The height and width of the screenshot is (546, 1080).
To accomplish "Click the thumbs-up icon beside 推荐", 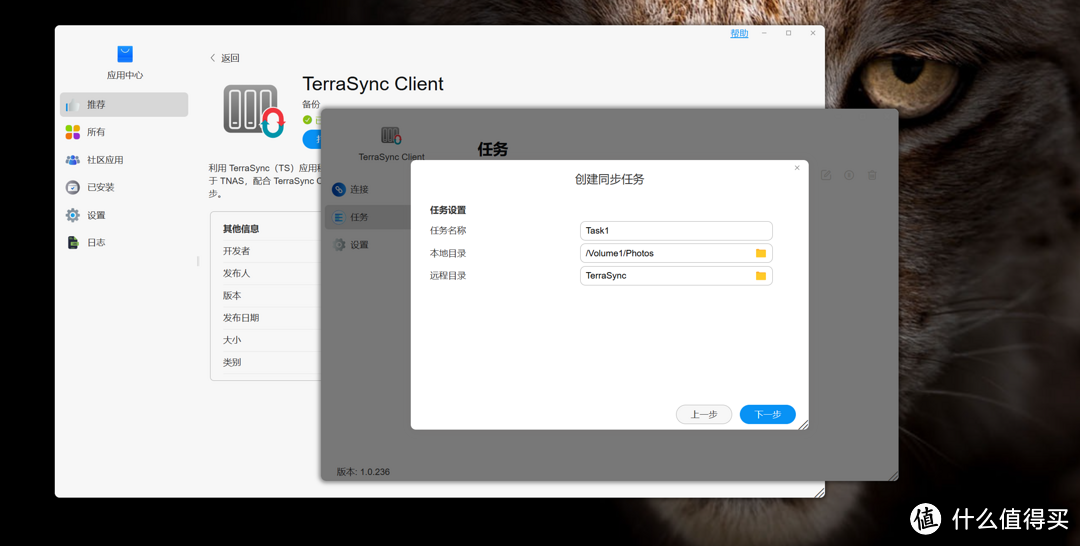I will [72, 105].
